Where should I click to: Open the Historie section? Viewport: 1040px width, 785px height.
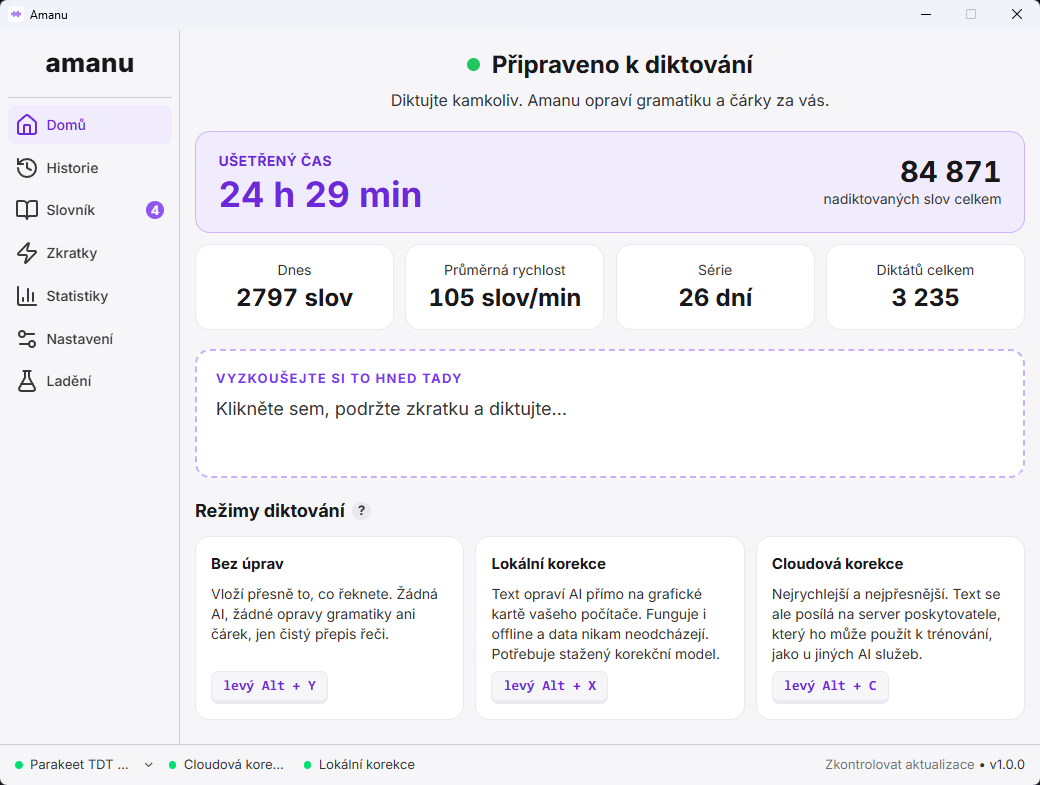click(x=90, y=168)
